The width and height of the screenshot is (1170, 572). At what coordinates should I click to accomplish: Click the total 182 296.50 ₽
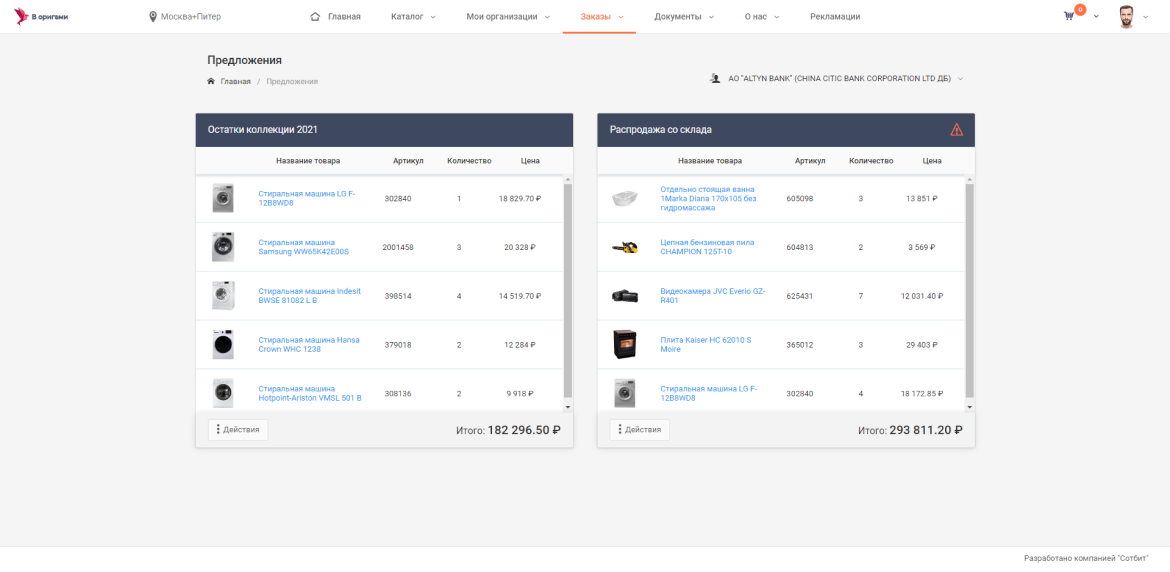pyautogui.click(x=524, y=430)
